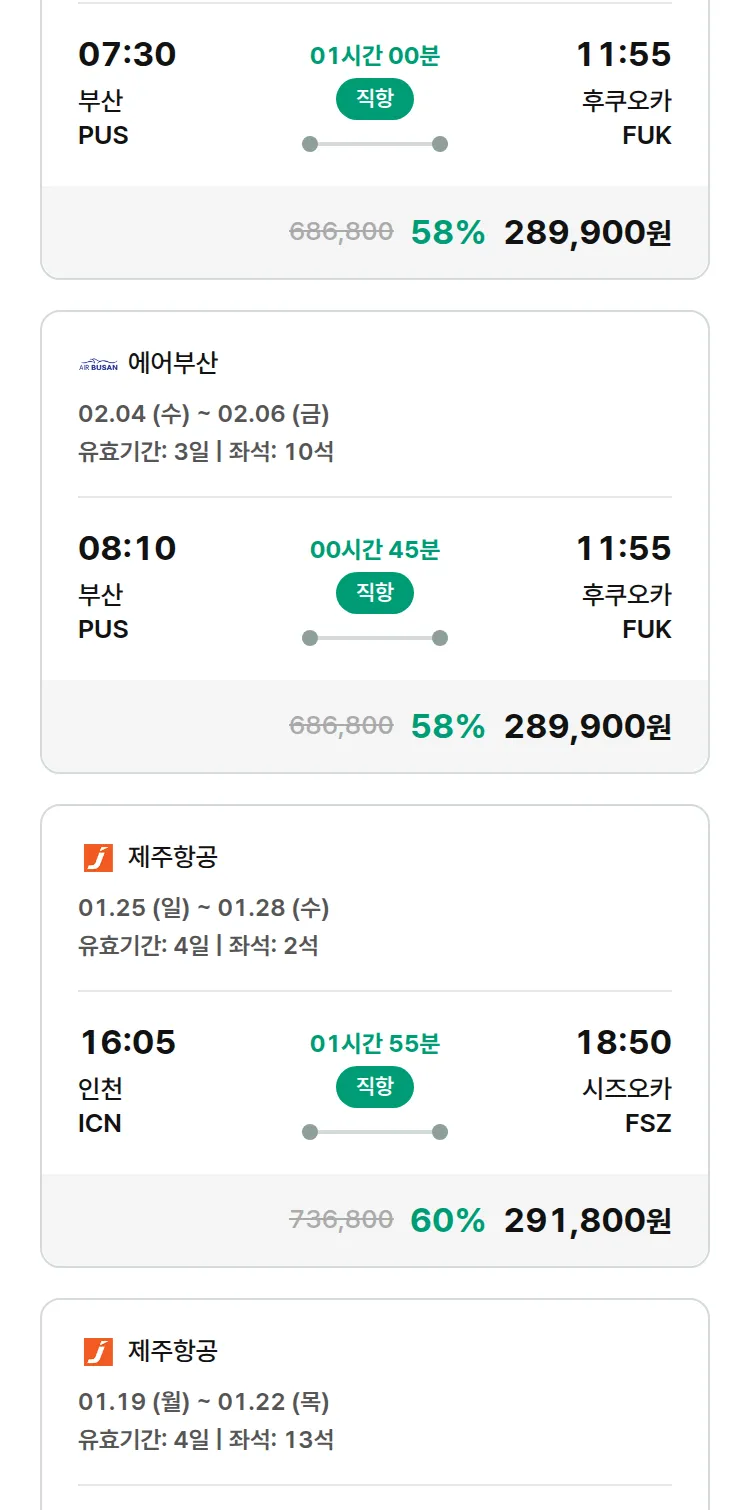Click the 16:05 departure time from 인천

pyautogui.click(x=128, y=1042)
